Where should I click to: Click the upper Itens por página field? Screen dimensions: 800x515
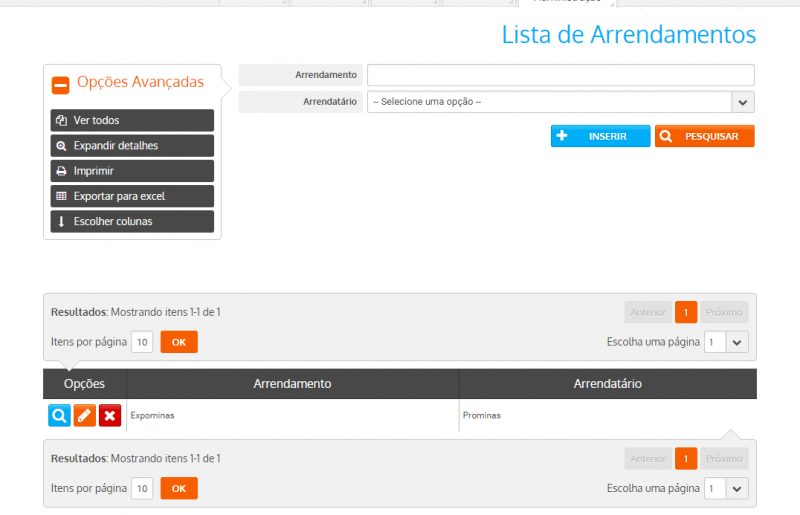142,342
